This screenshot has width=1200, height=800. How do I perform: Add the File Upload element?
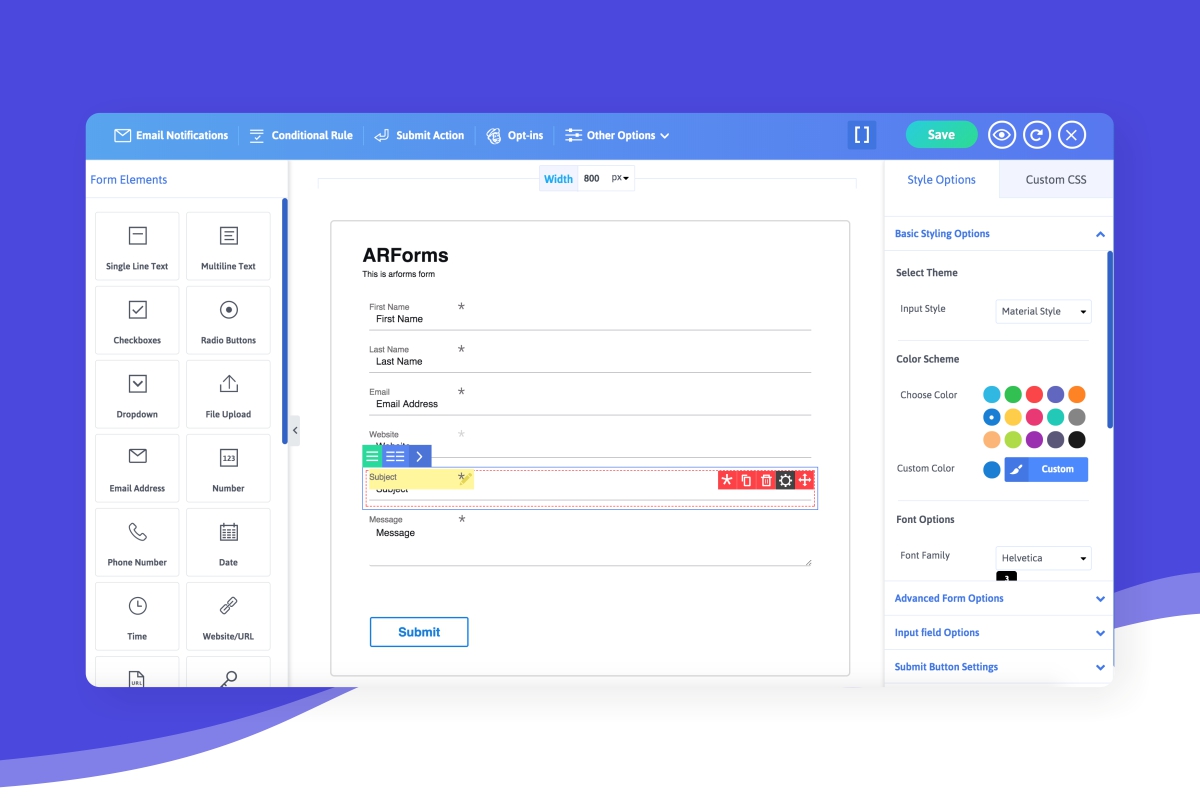[228, 394]
